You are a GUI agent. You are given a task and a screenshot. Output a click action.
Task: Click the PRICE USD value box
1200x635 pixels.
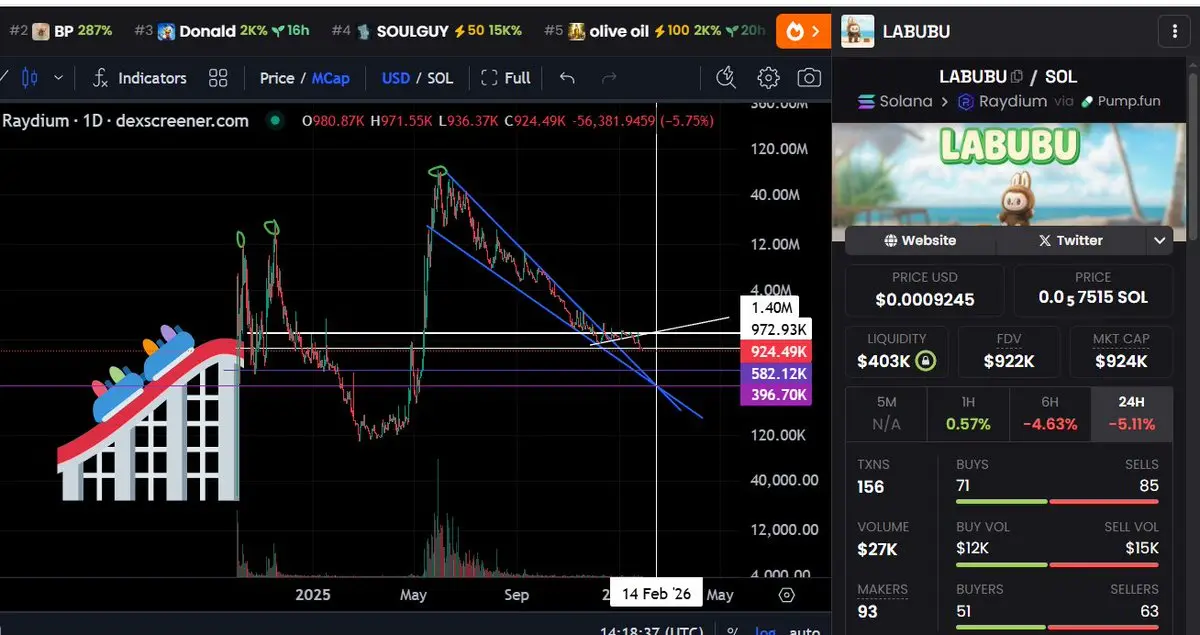coord(925,289)
